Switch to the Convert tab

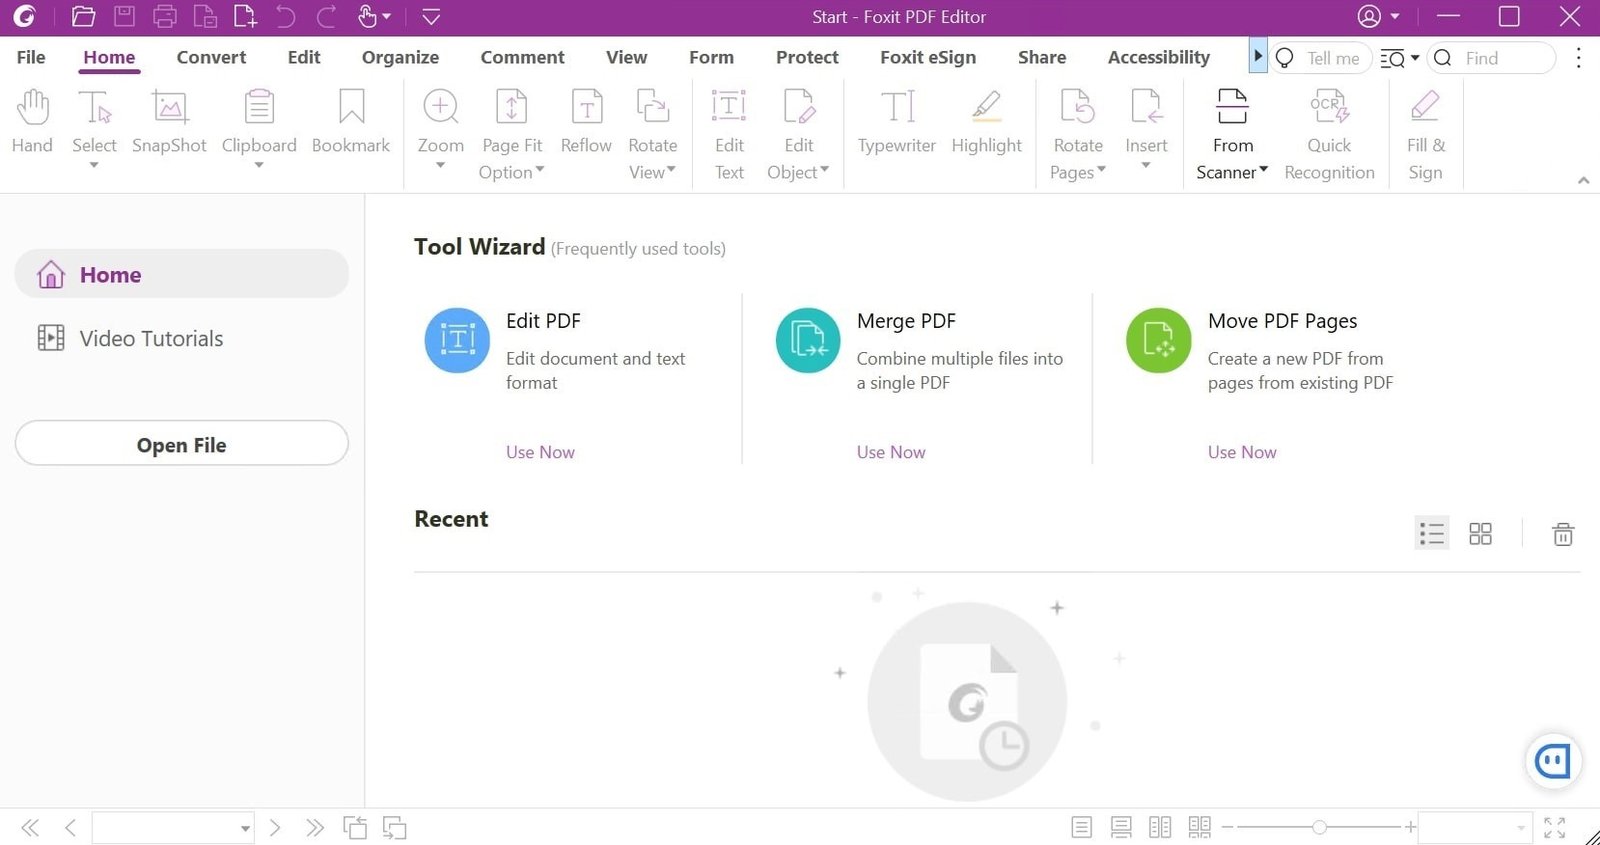[211, 57]
